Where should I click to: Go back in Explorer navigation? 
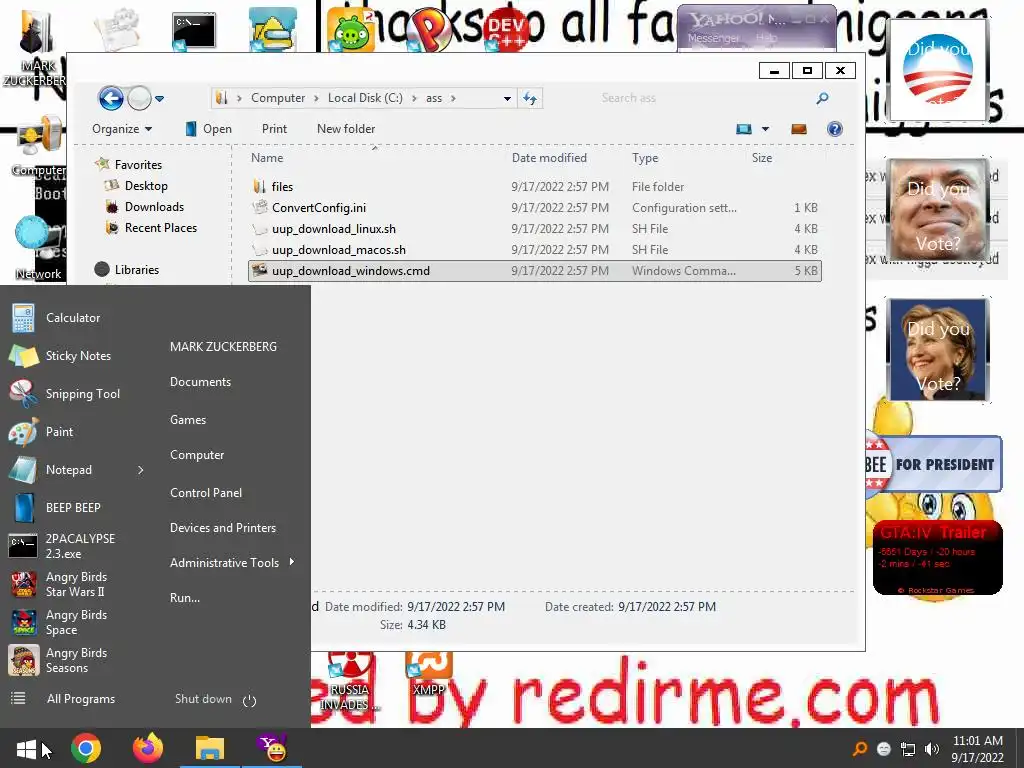(x=111, y=99)
